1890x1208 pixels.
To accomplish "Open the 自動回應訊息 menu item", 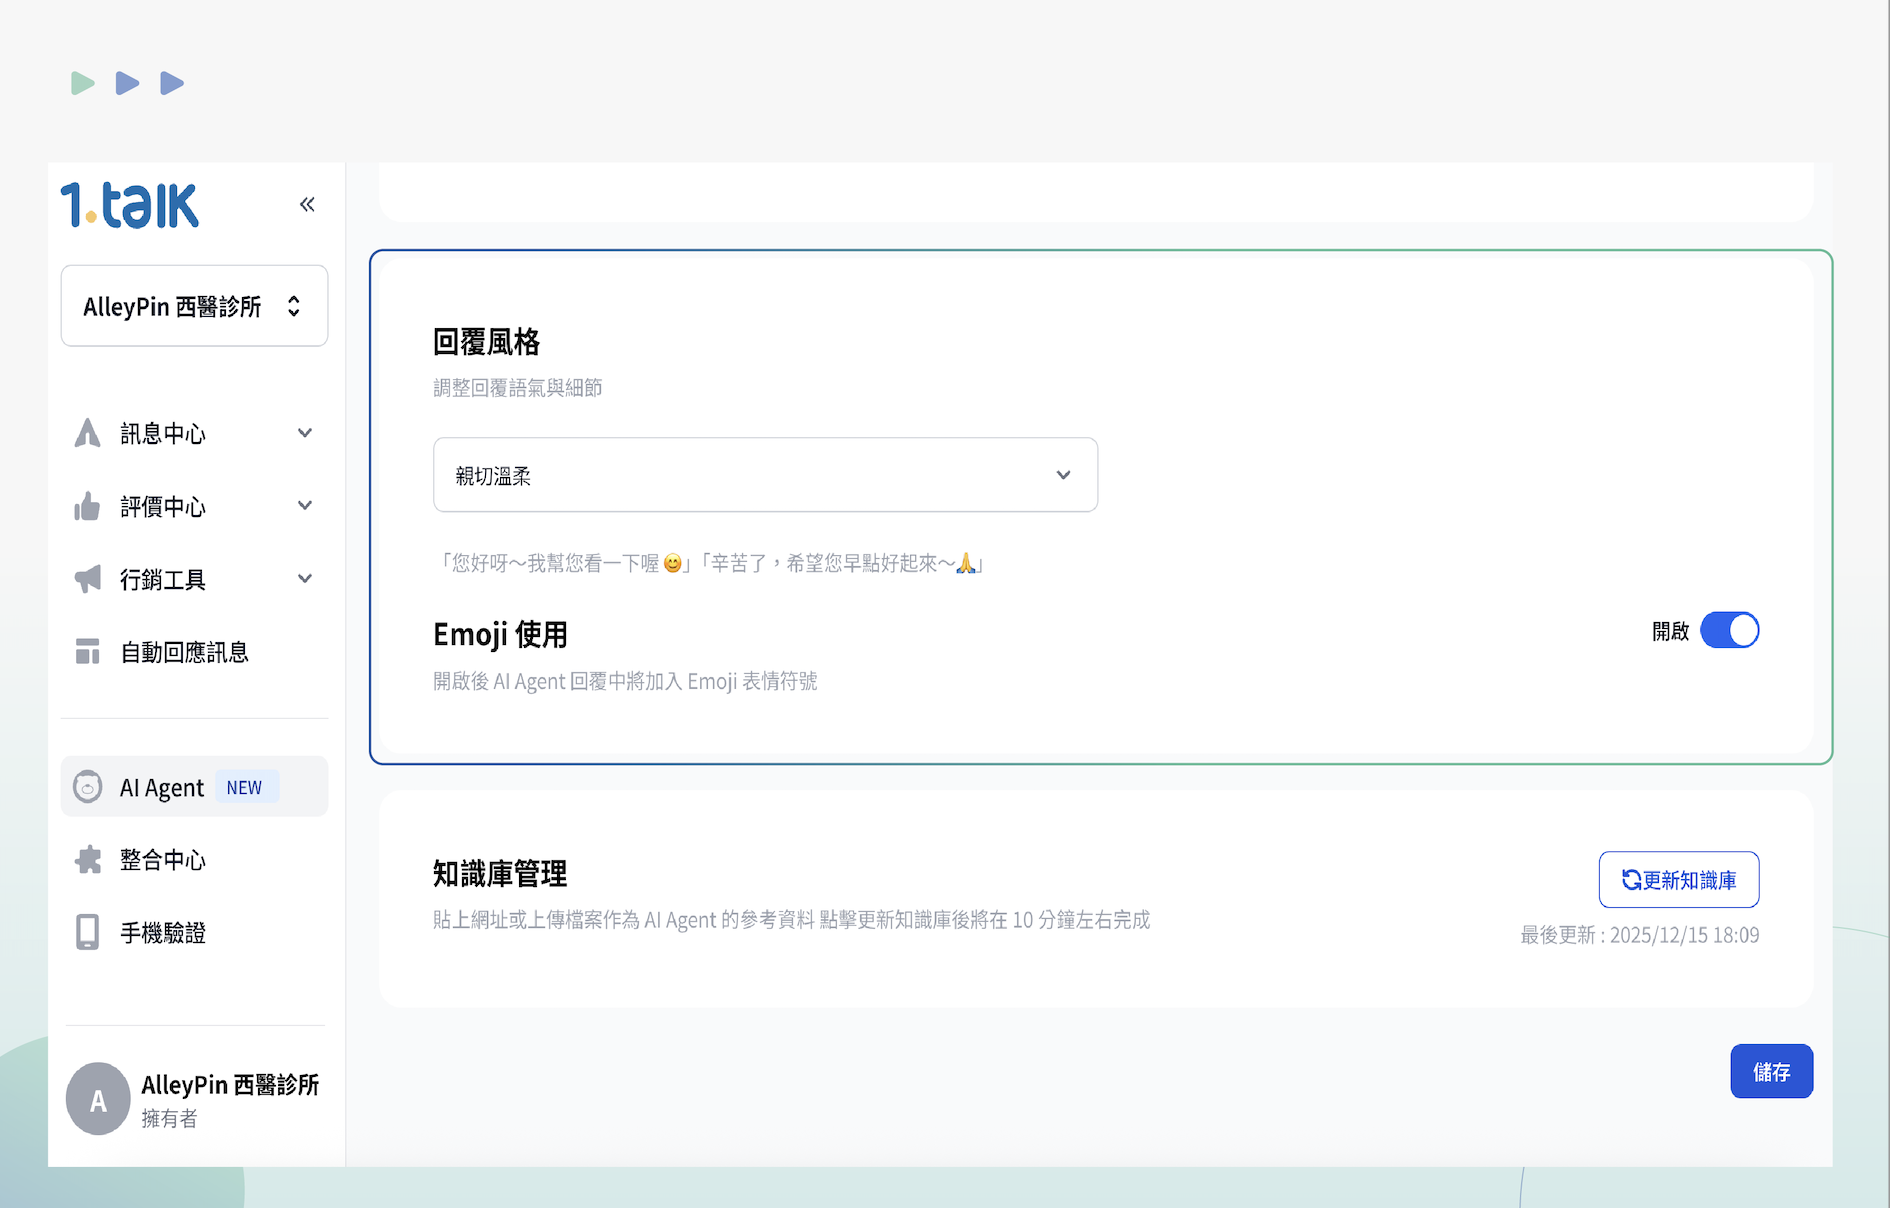I will coord(184,653).
